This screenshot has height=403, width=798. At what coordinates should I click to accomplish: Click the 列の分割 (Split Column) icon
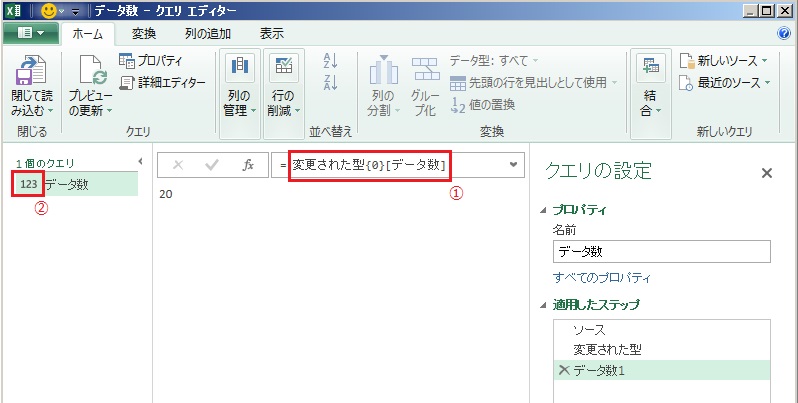(383, 70)
